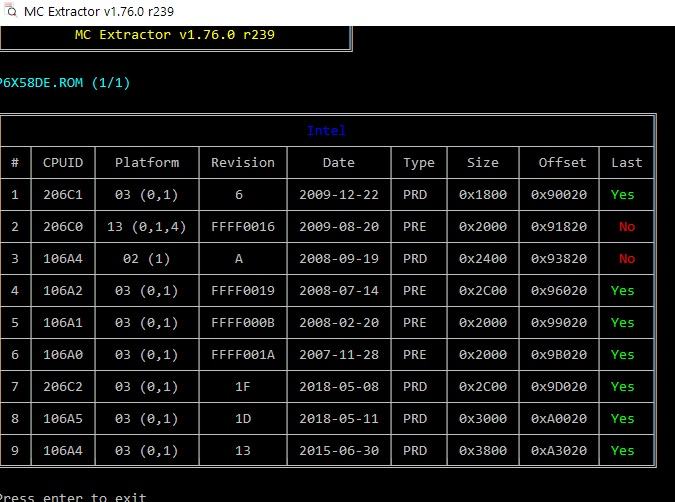Click offset value '0x90020'
The image size is (675, 502).
559,195
